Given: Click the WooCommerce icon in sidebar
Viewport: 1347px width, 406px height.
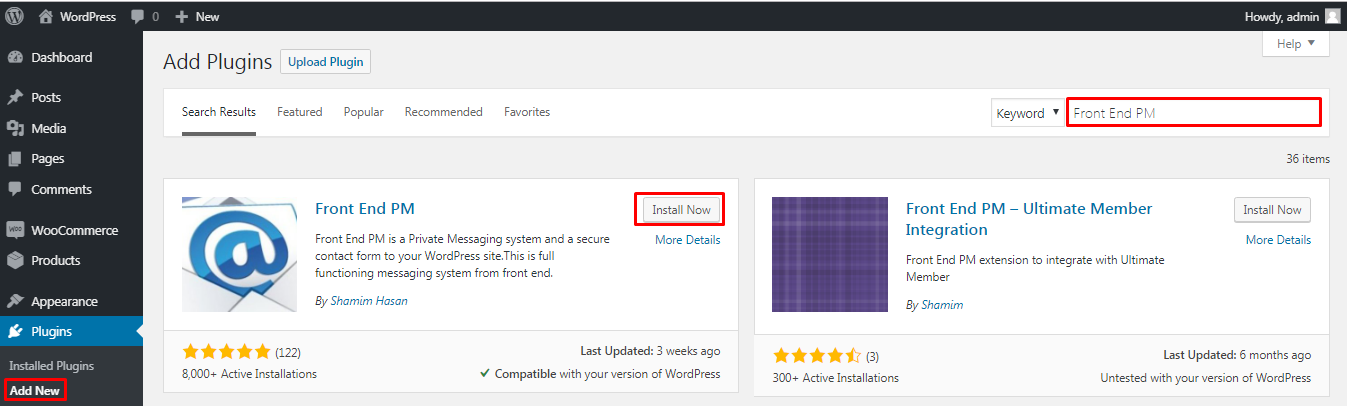Looking at the screenshot, I should point(15,230).
